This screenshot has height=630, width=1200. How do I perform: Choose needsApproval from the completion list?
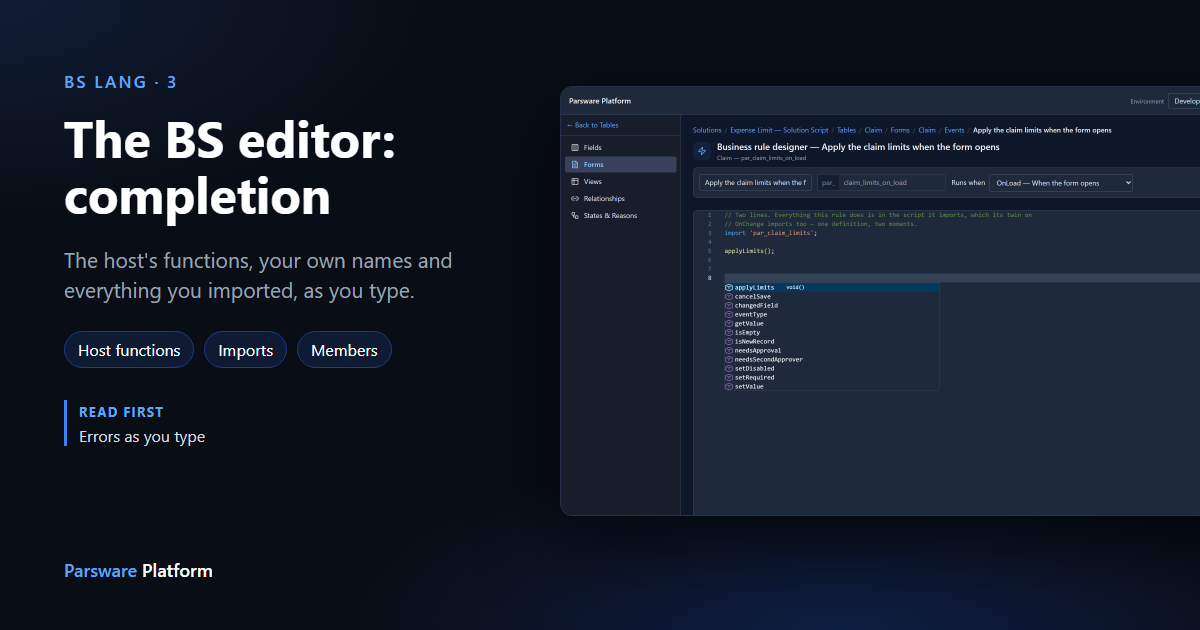[x=831, y=351]
